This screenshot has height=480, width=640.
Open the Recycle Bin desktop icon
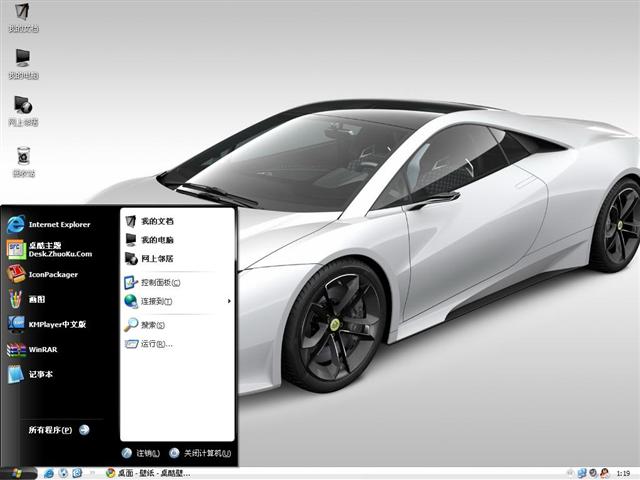coord(24,162)
